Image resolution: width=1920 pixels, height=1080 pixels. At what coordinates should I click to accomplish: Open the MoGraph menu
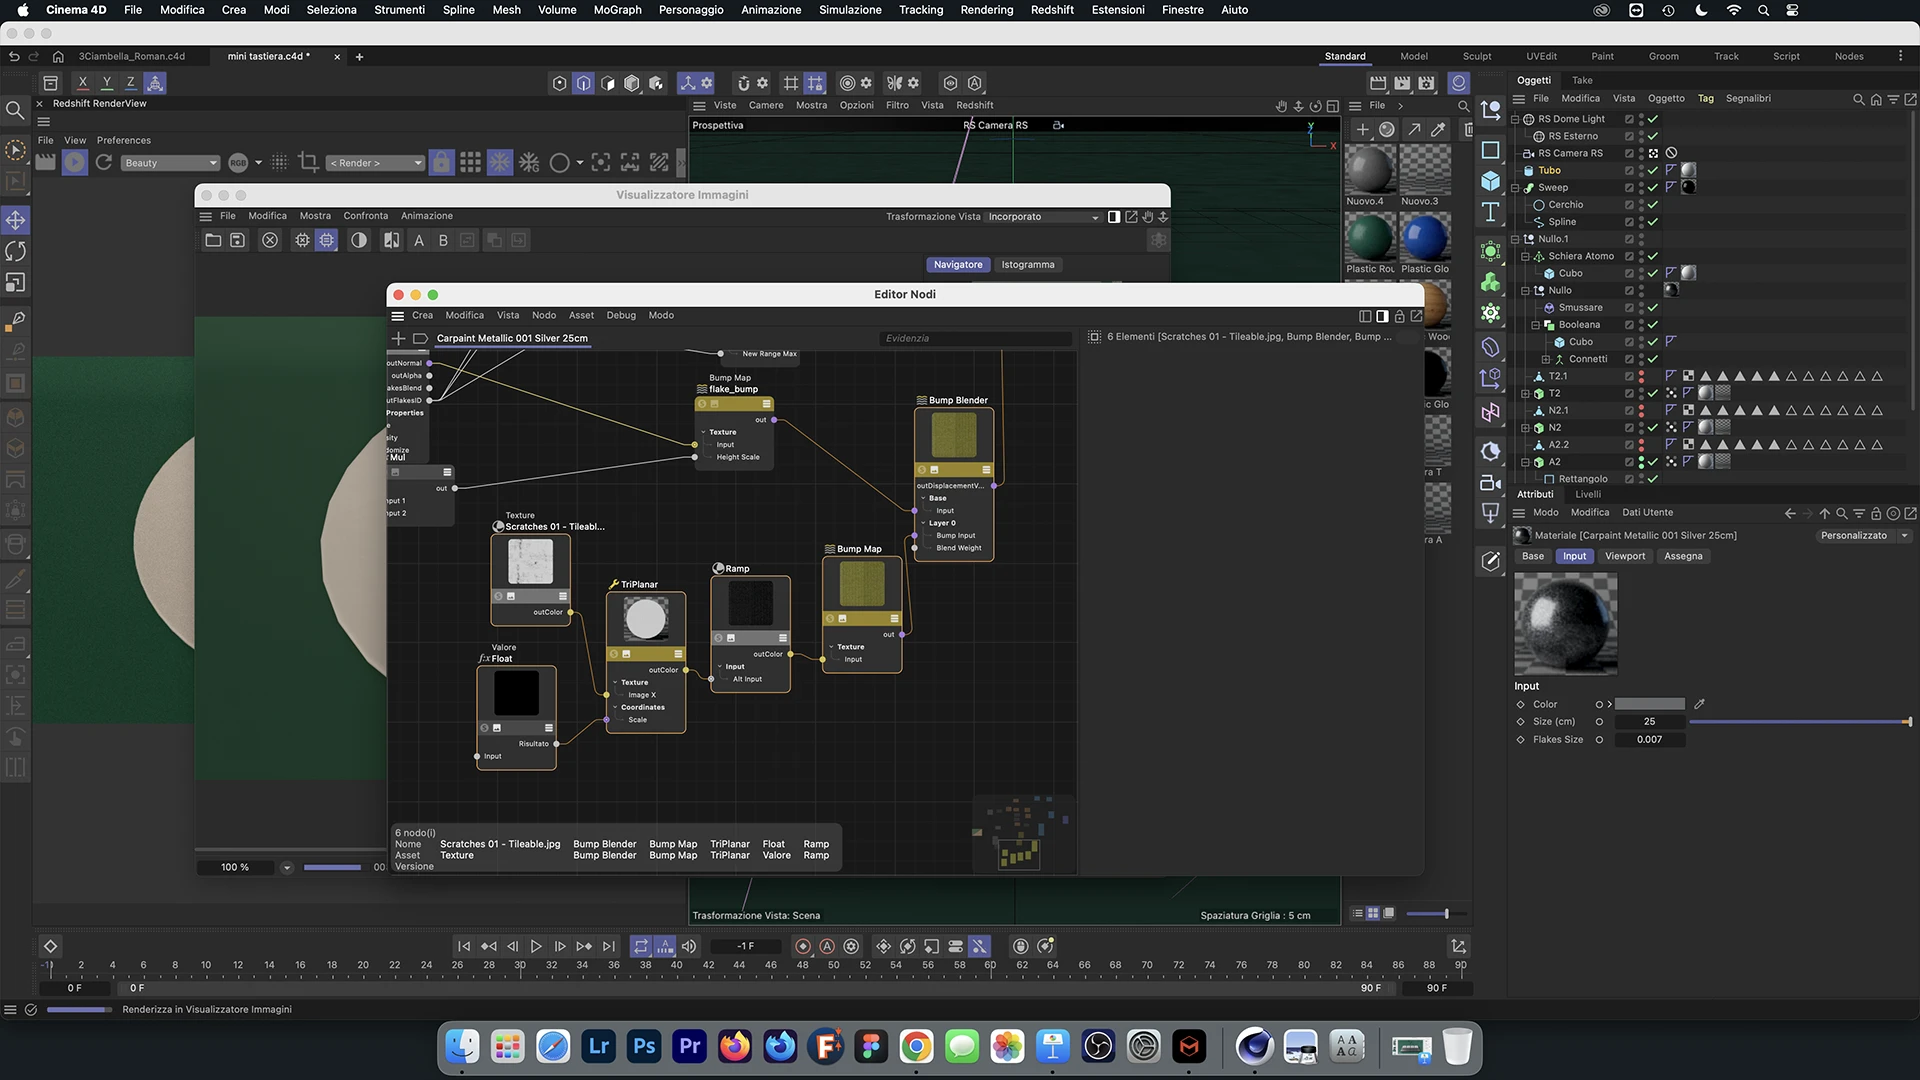(617, 10)
